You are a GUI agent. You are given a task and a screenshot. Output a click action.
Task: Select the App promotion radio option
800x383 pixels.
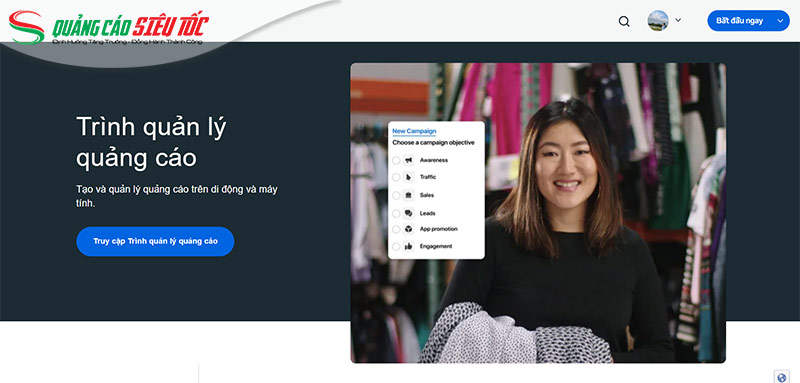396,229
